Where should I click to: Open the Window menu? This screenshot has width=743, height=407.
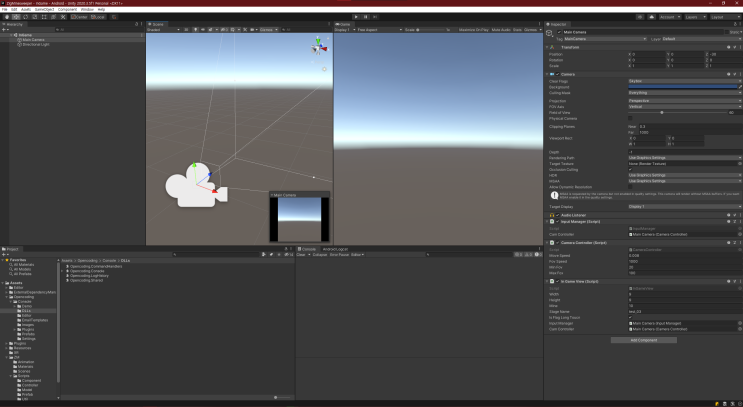(87, 9)
